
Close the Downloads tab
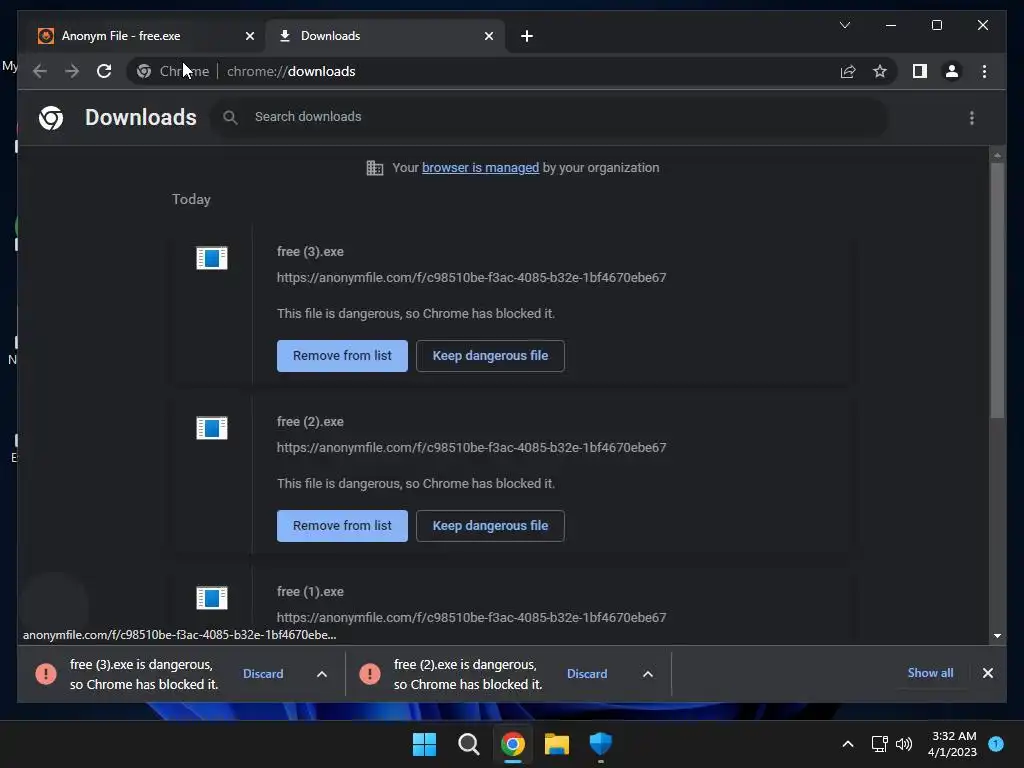tap(488, 36)
